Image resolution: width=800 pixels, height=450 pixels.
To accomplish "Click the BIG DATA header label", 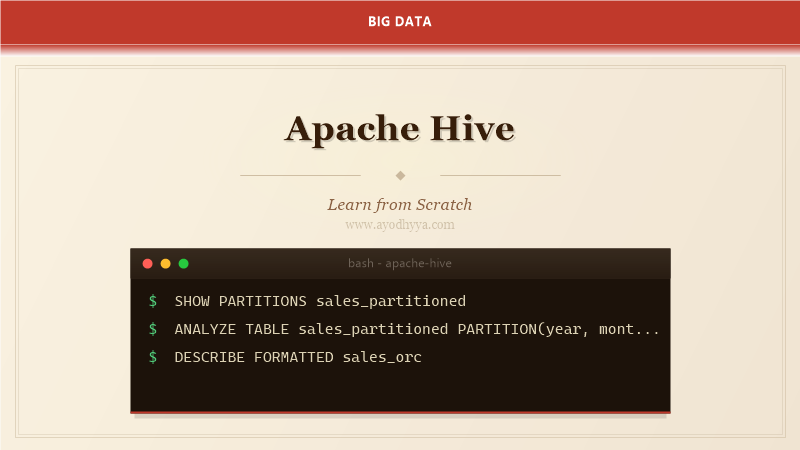I will pos(400,21).
